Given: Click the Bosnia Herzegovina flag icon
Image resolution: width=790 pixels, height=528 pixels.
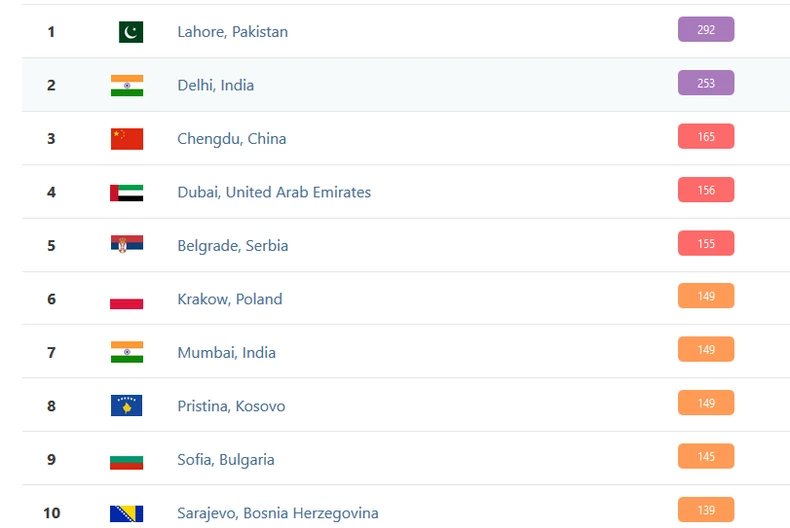Looking at the screenshot, I should (x=127, y=513).
